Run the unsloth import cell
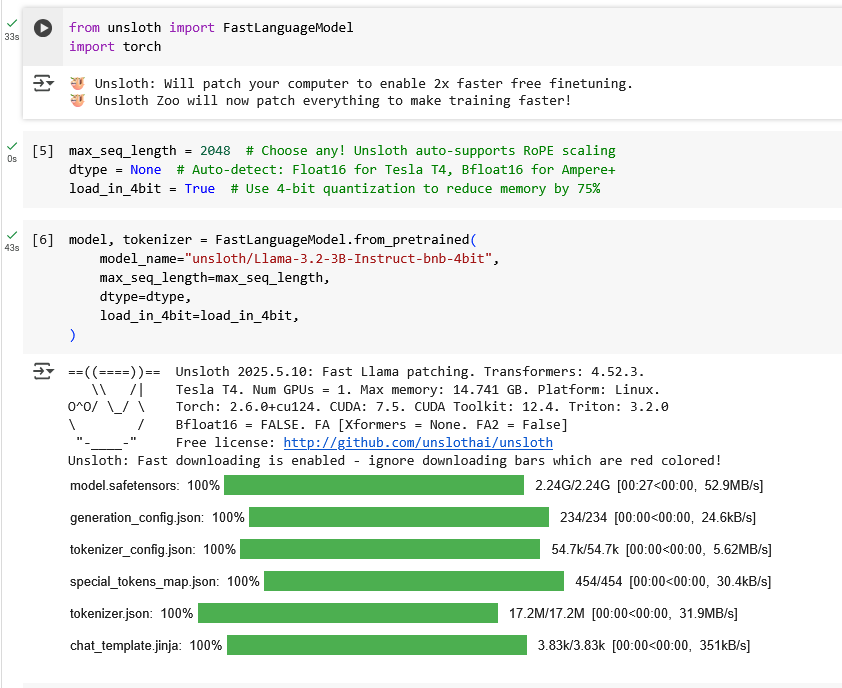Viewport: 842px width, 688px height. [x=43, y=28]
